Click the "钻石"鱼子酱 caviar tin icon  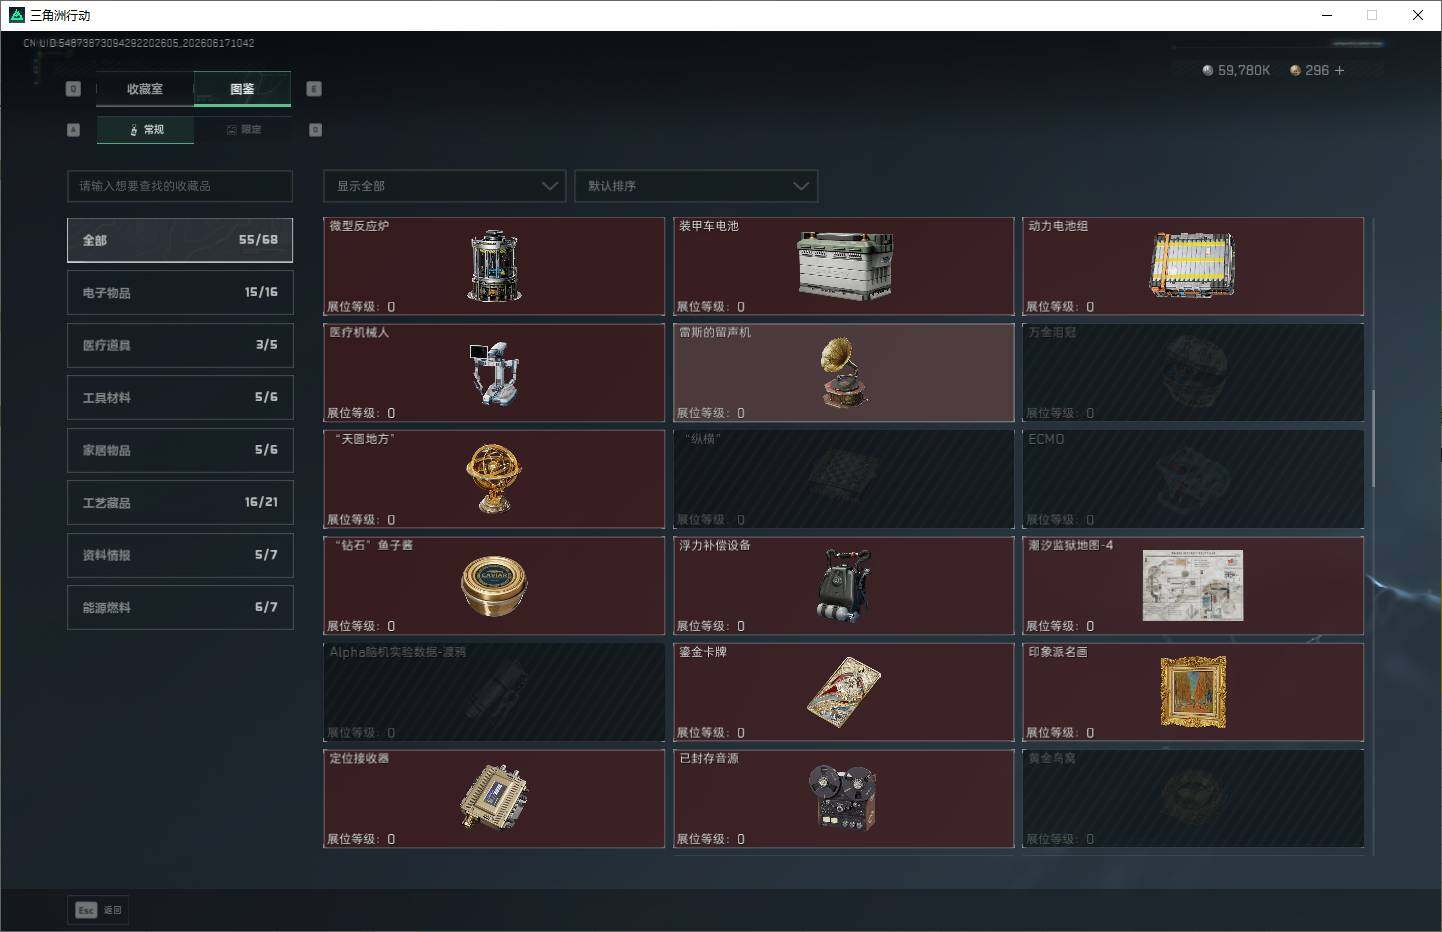pos(494,585)
